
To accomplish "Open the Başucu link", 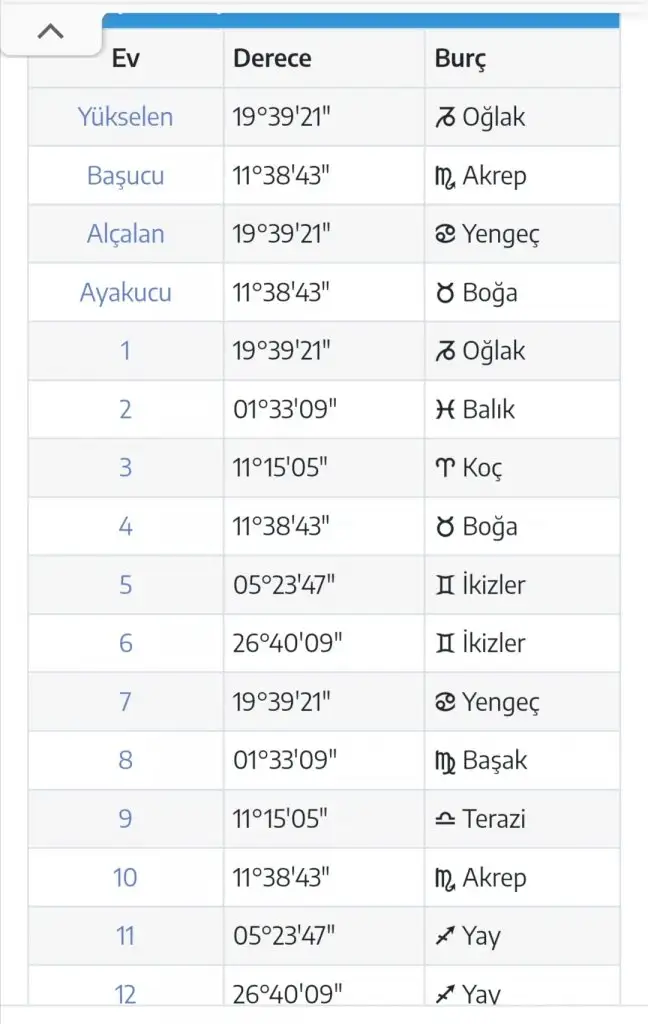I will point(125,176).
